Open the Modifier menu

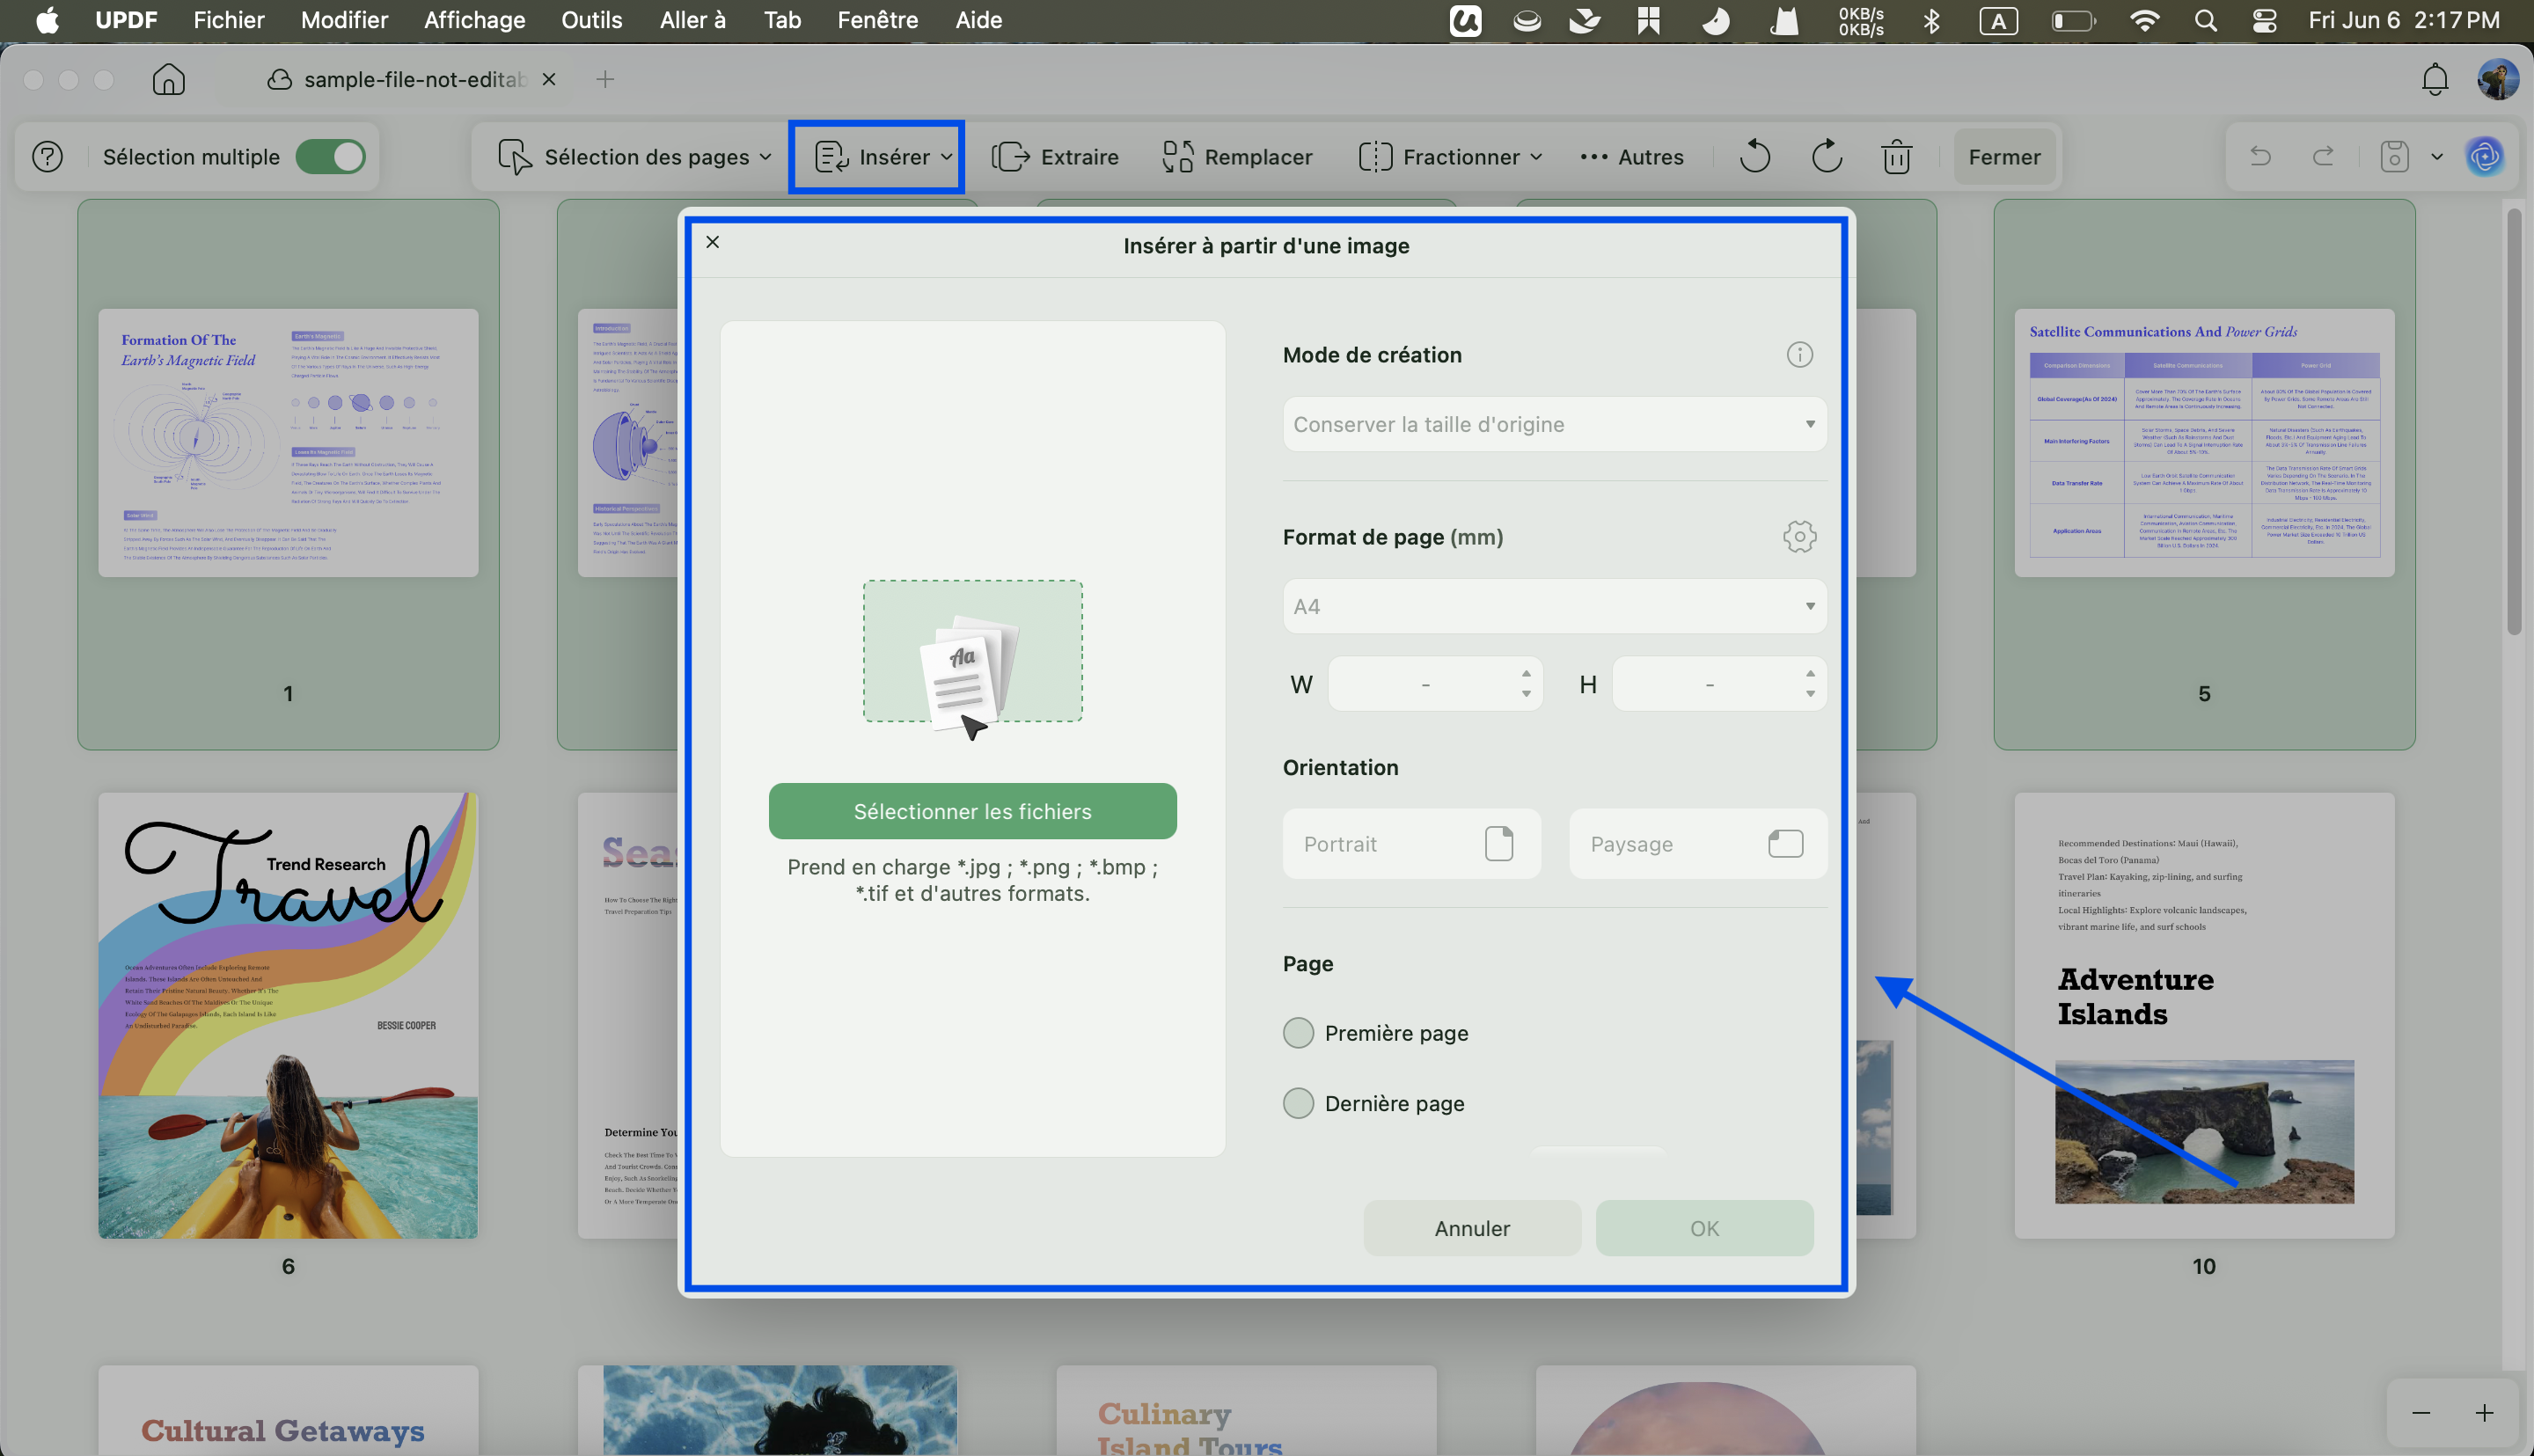tap(344, 20)
